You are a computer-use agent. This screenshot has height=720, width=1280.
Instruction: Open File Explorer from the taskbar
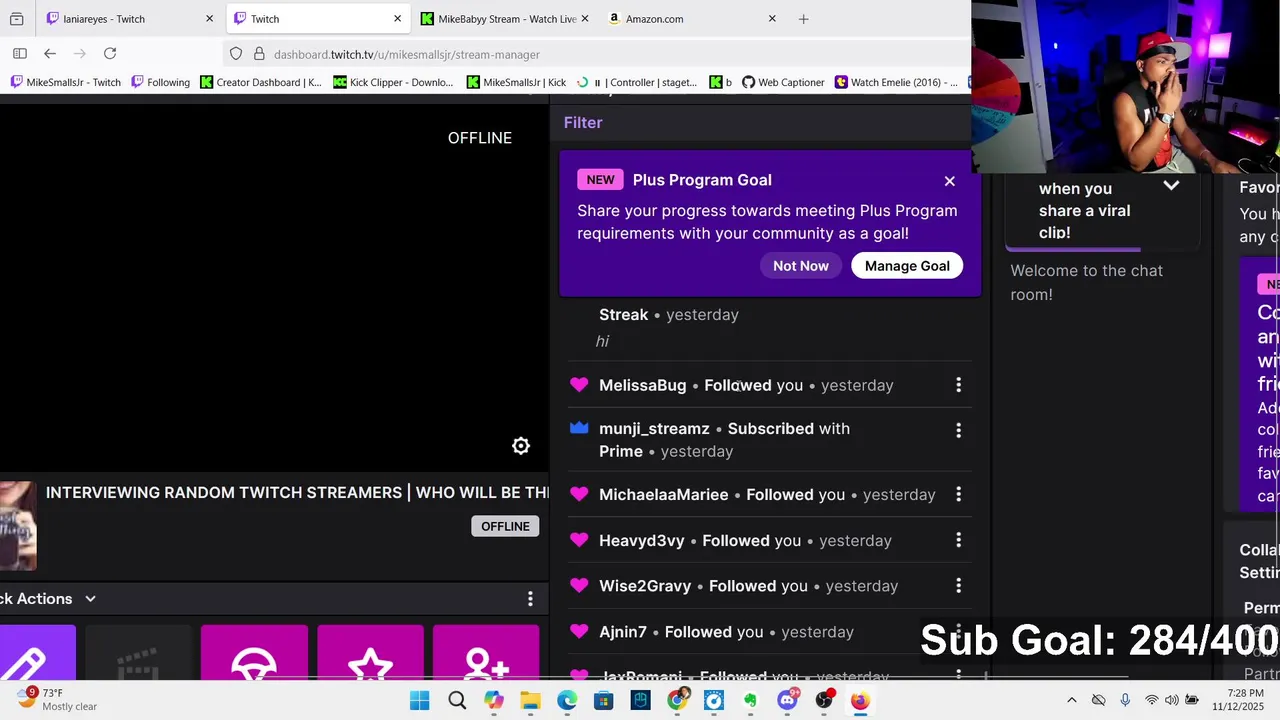coord(530,700)
